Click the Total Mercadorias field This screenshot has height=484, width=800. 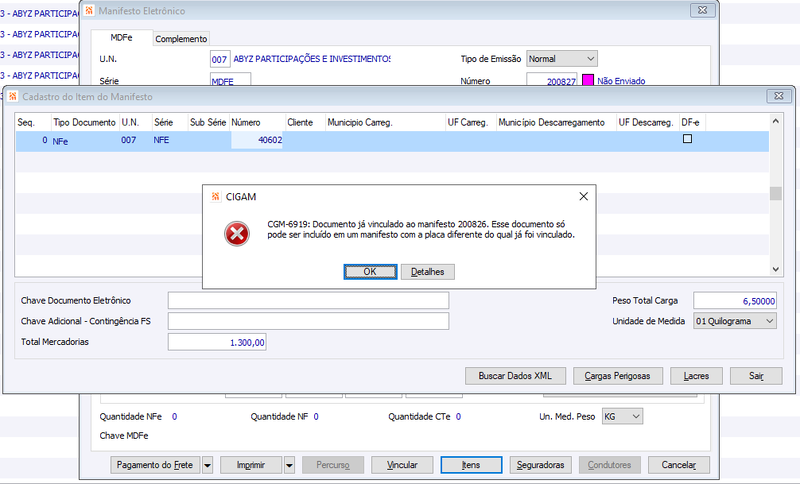tap(217, 342)
